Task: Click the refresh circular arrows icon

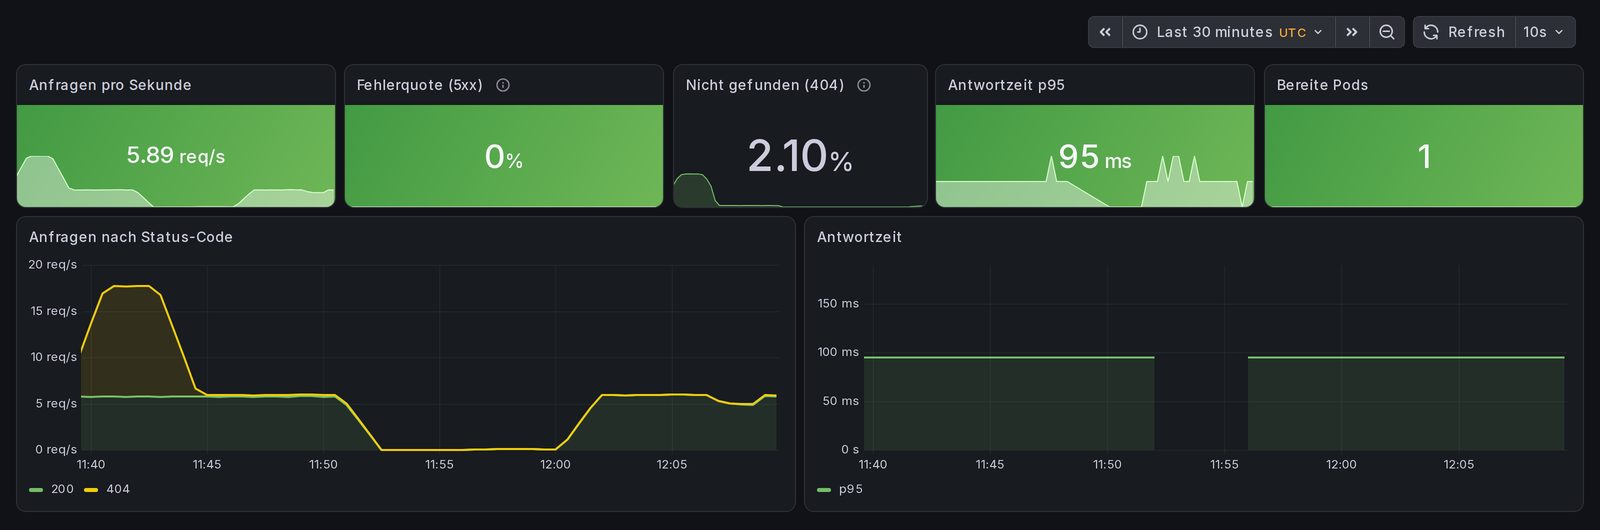Action: 1431,32
